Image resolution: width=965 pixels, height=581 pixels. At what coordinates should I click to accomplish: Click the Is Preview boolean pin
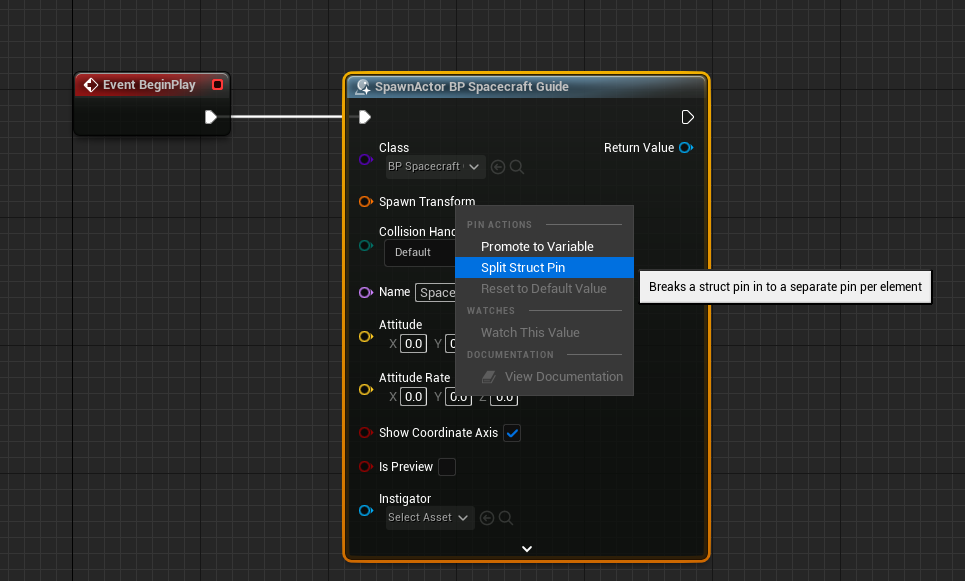tap(366, 467)
